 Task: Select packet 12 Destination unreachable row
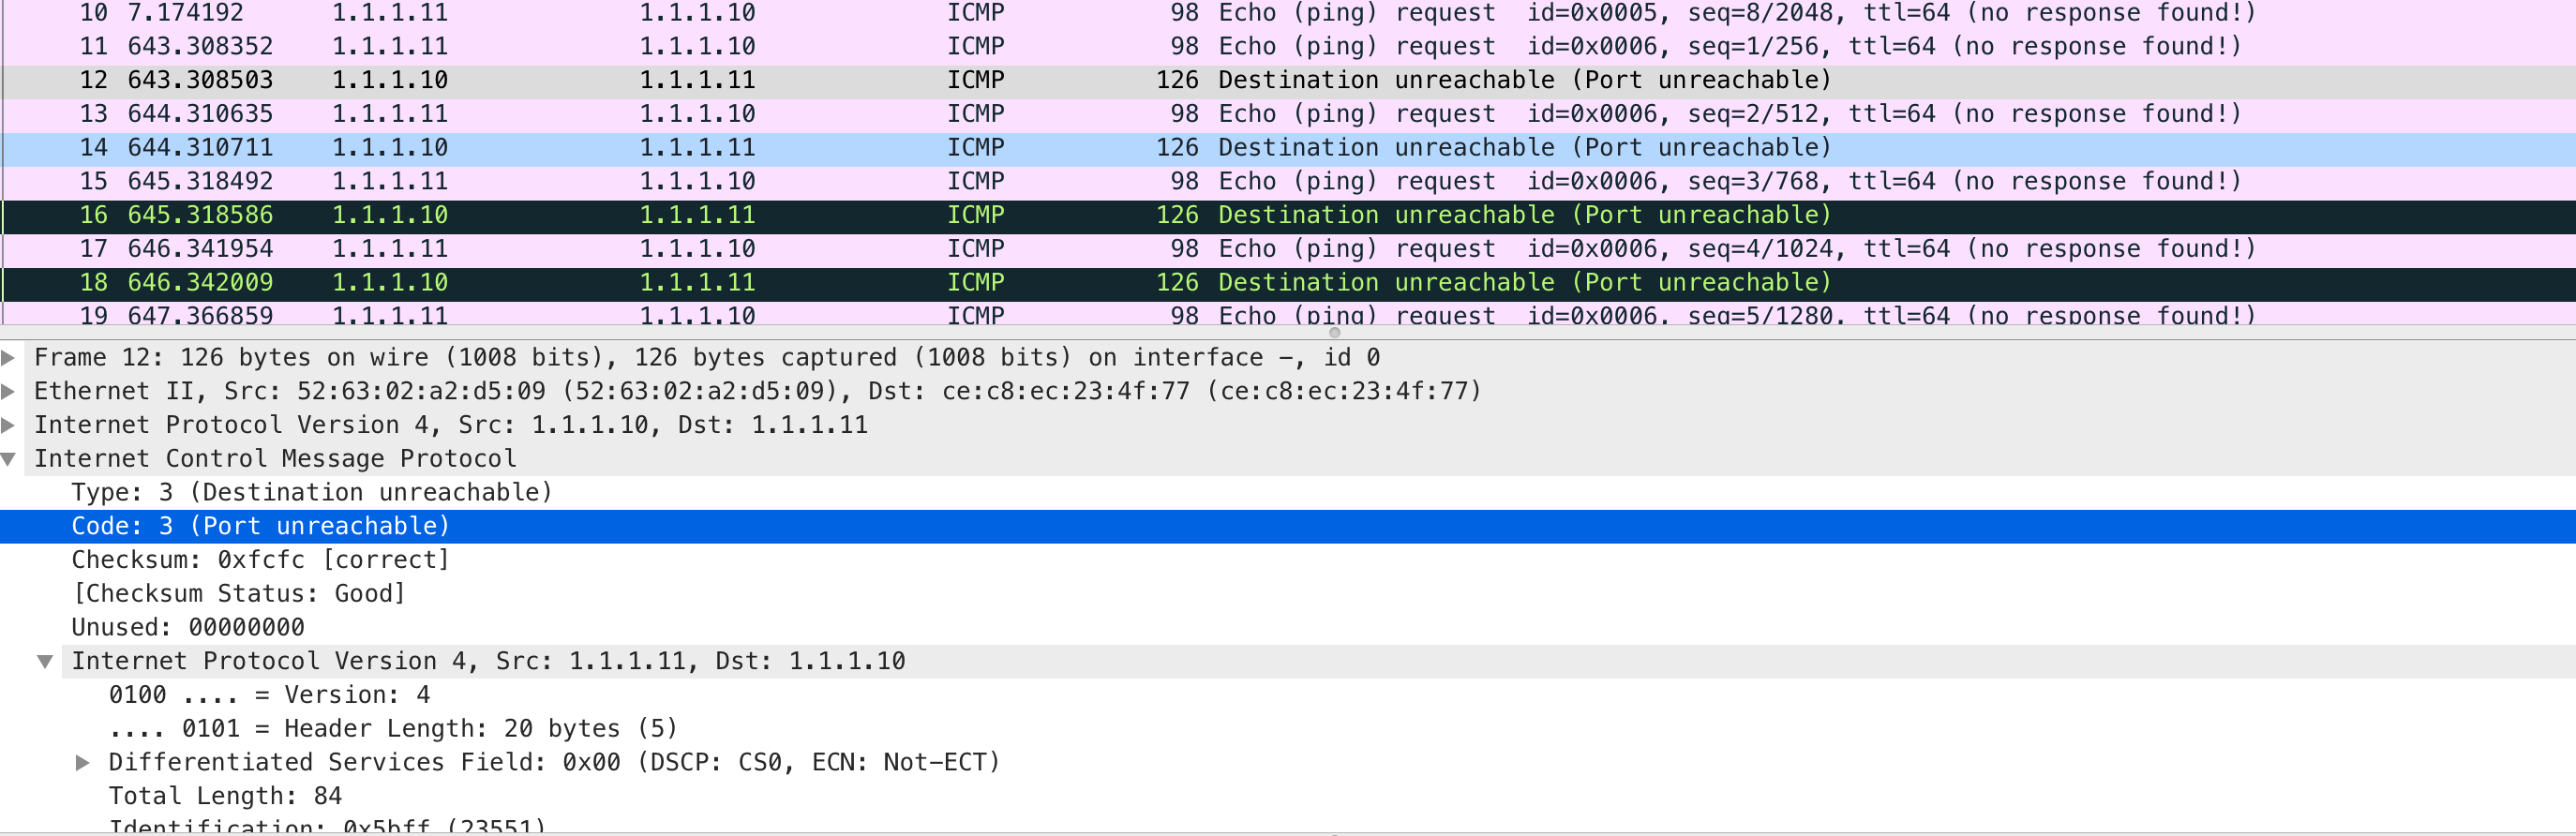point(1288,80)
